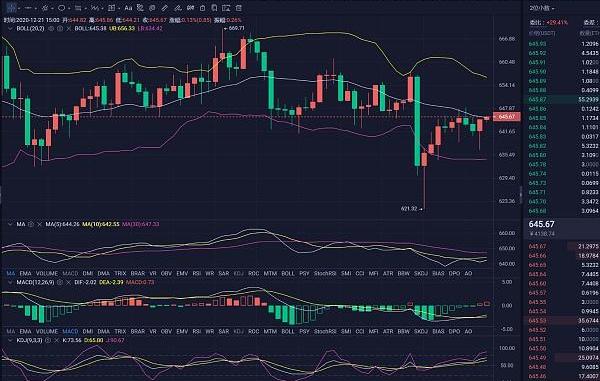
Task: Click the lock drawings icon
Action: pyautogui.click(x=202, y=8)
